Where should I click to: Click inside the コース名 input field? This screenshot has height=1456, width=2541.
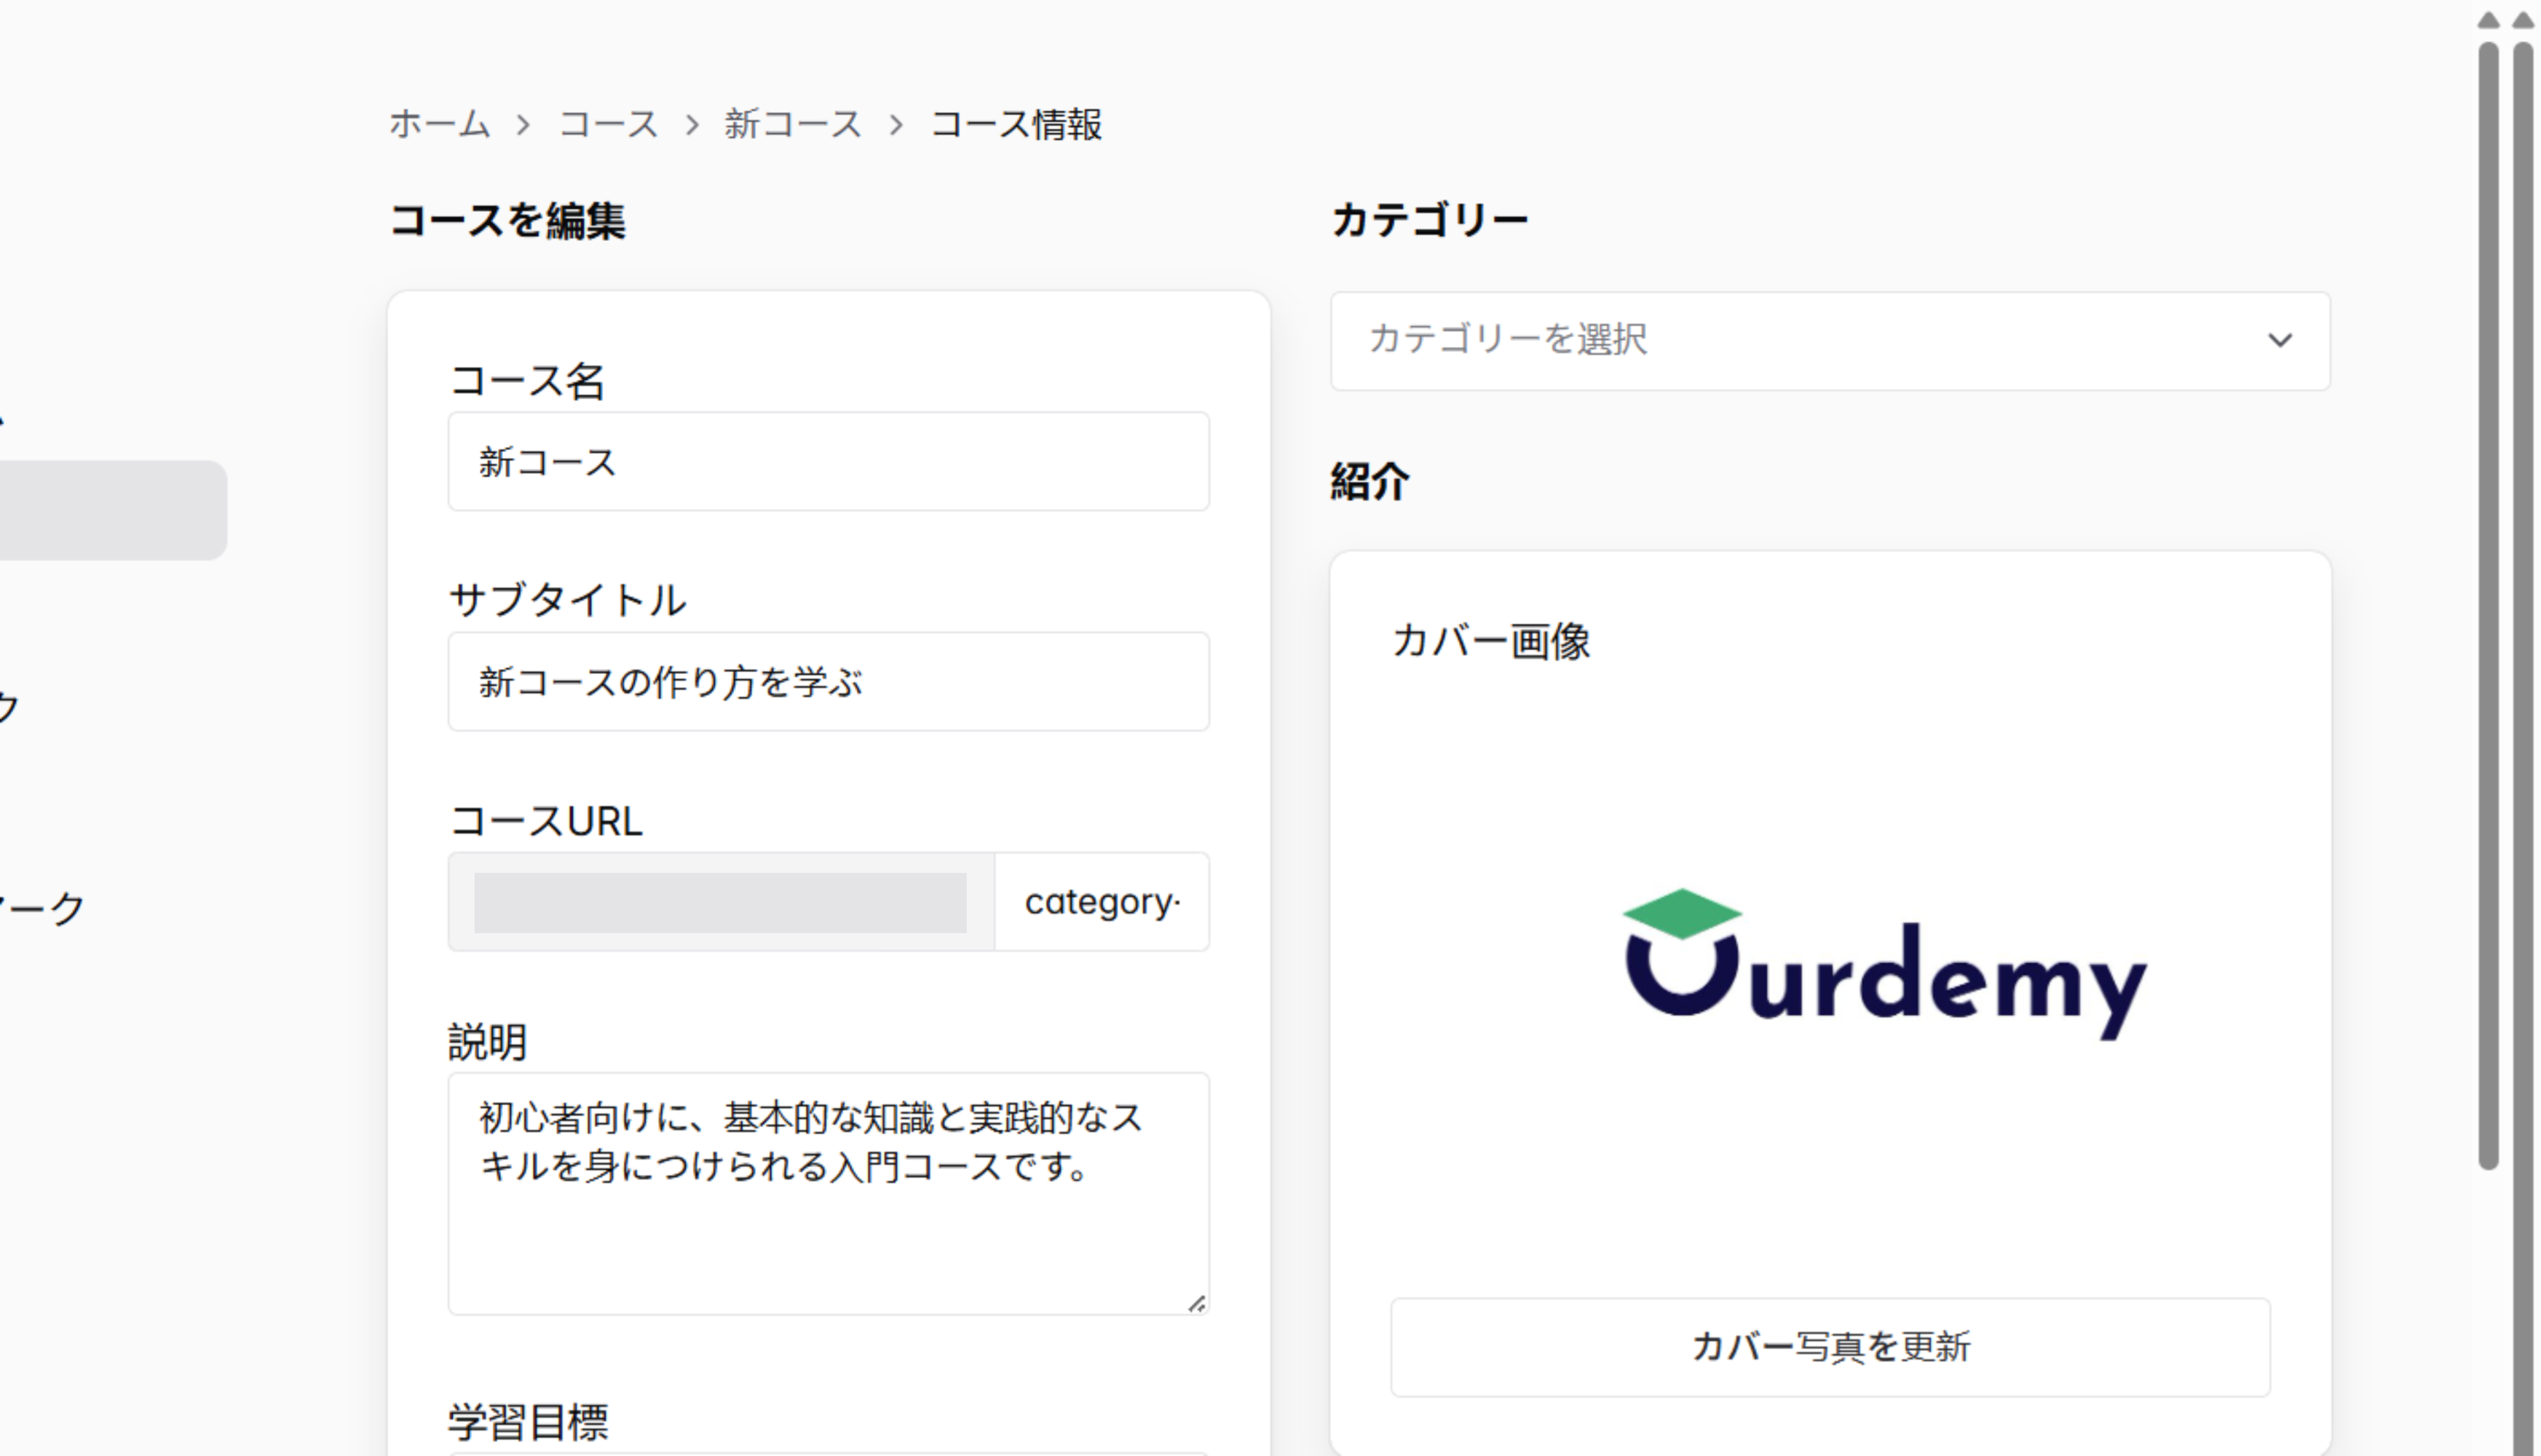point(827,461)
